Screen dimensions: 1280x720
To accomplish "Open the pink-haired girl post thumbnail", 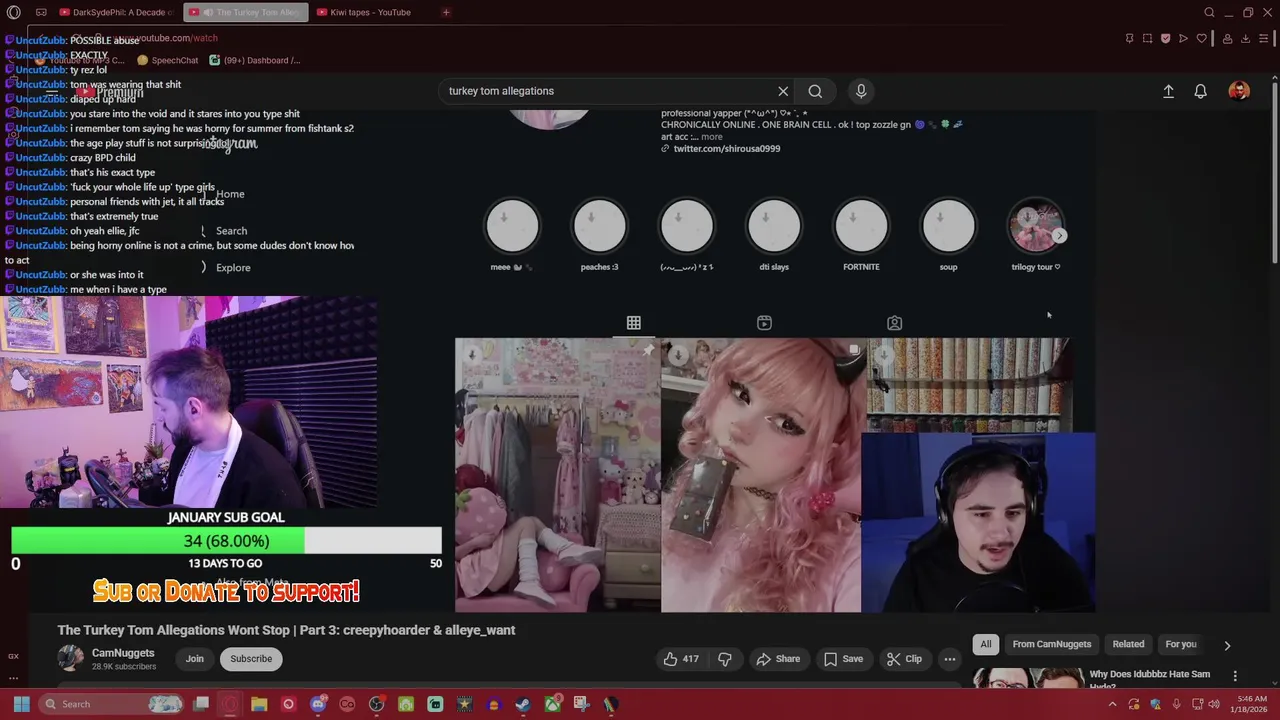I will [761, 475].
